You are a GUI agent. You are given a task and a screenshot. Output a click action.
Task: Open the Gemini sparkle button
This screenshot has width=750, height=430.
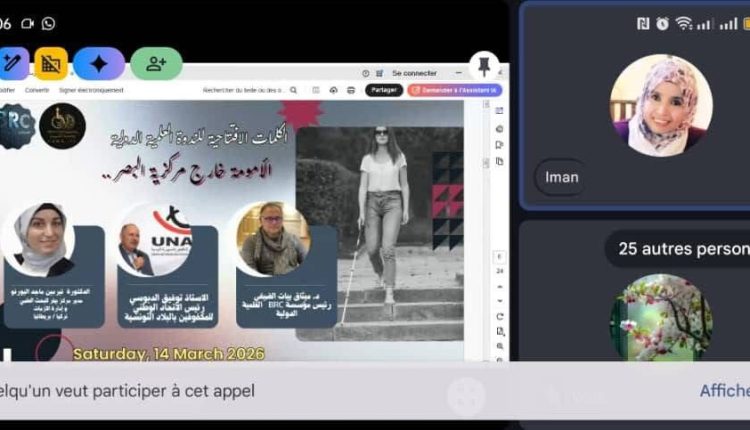click(99, 63)
